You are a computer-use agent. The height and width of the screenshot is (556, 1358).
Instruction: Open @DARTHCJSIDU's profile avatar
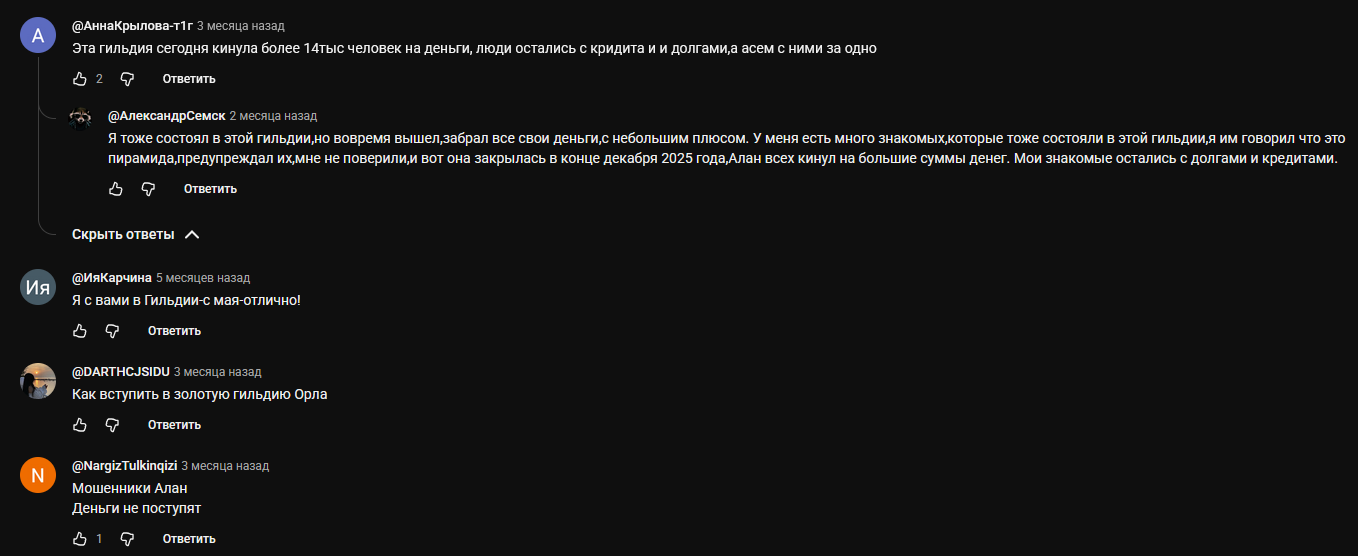(38, 380)
